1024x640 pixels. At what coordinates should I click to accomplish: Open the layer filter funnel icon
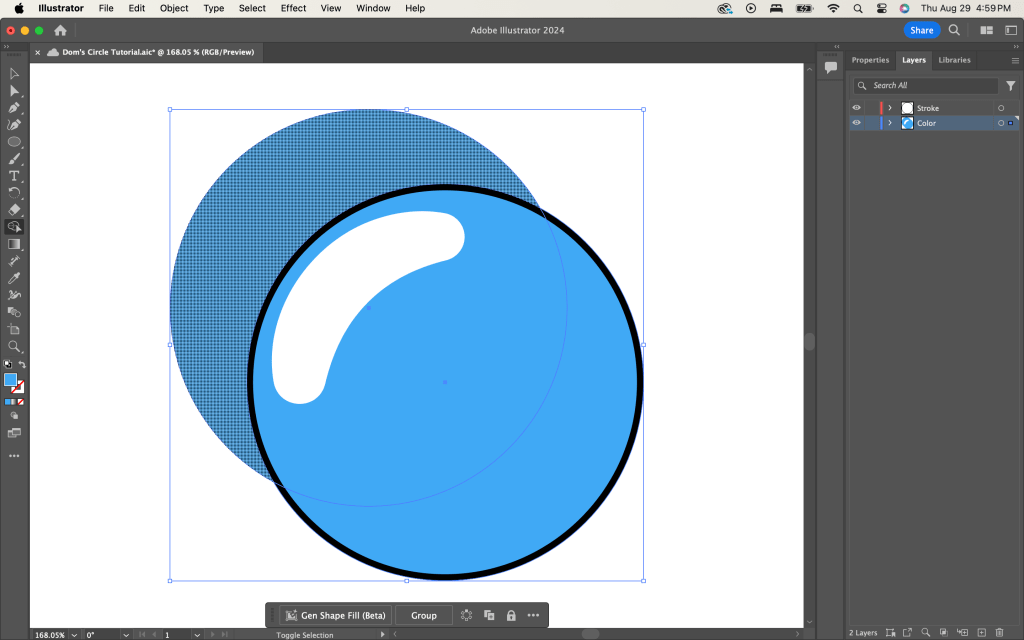click(1010, 86)
